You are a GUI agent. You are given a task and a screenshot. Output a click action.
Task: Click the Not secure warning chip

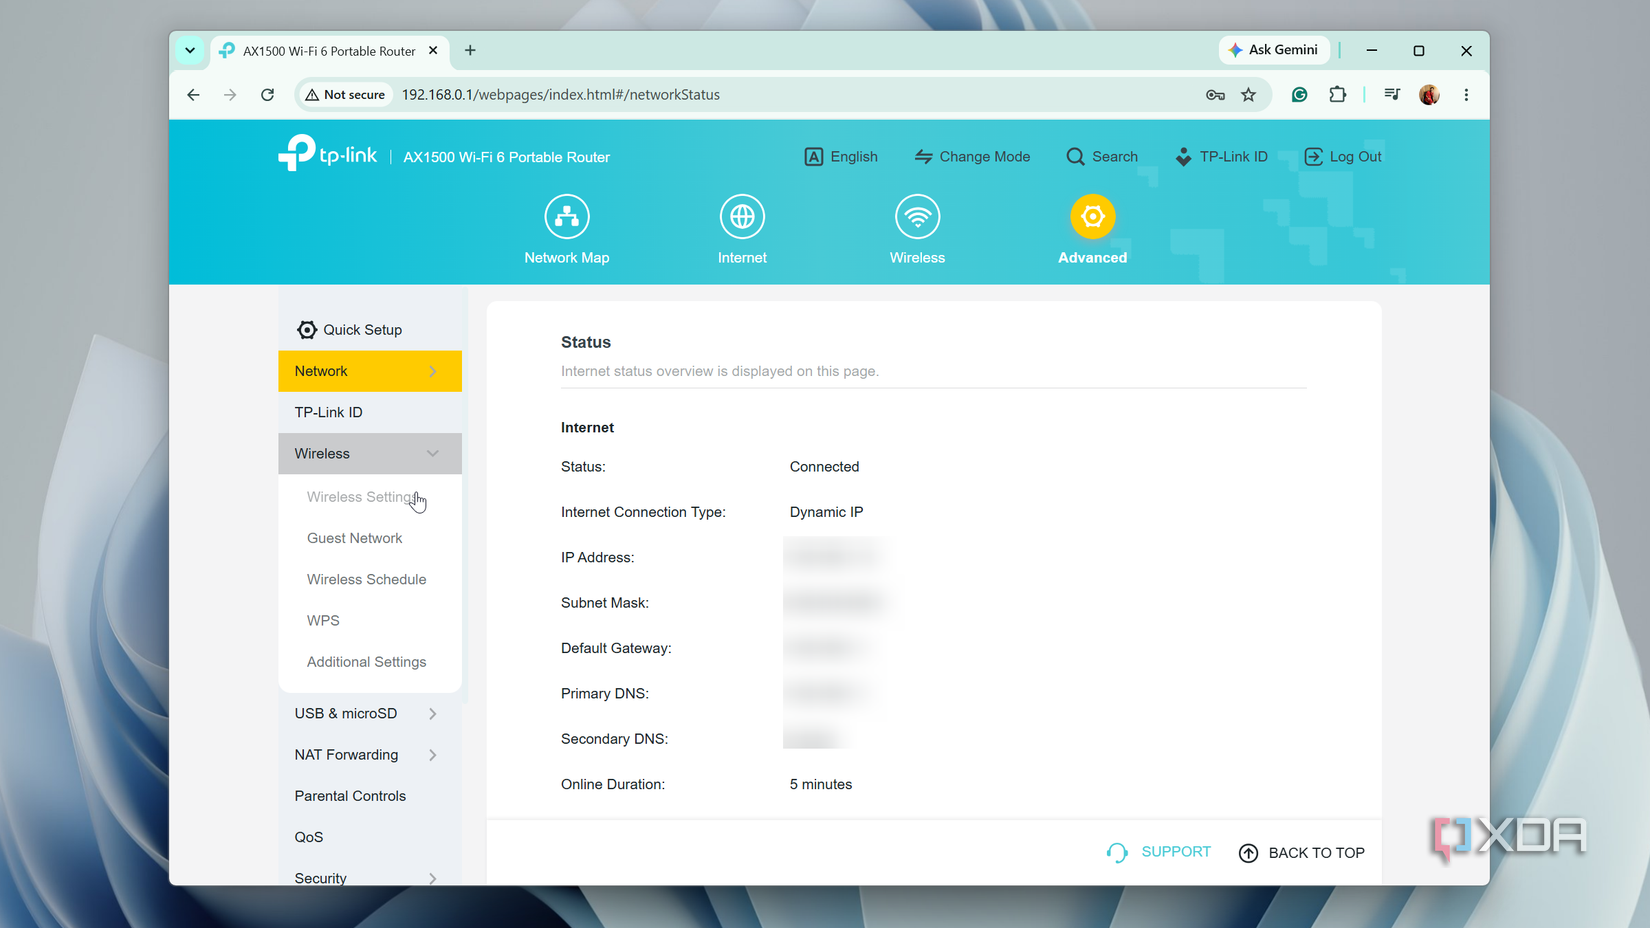[x=345, y=95]
